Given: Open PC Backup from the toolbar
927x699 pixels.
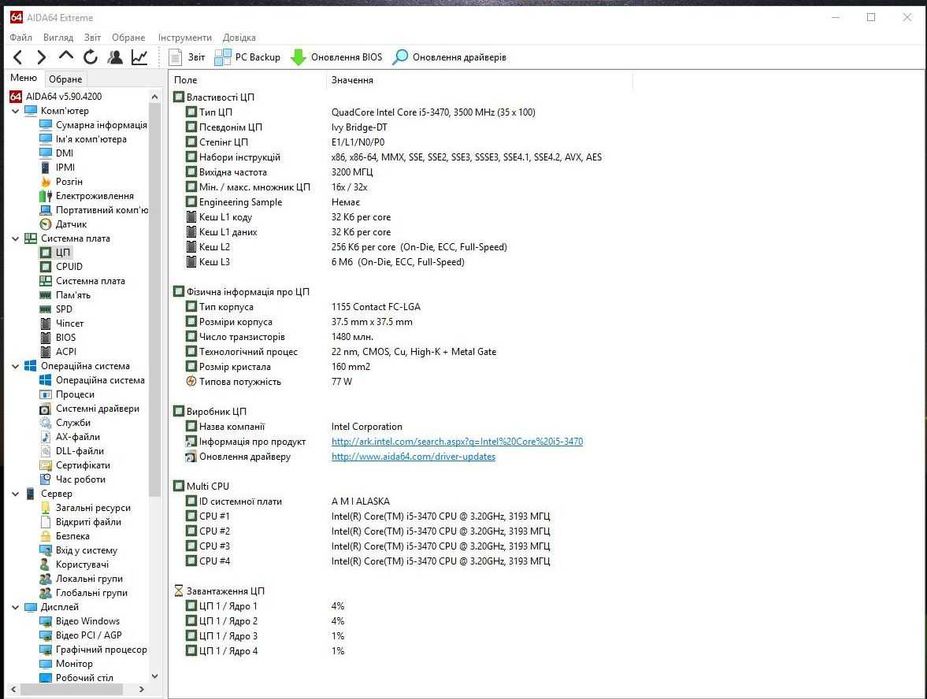Looking at the screenshot, I should 247,57.
